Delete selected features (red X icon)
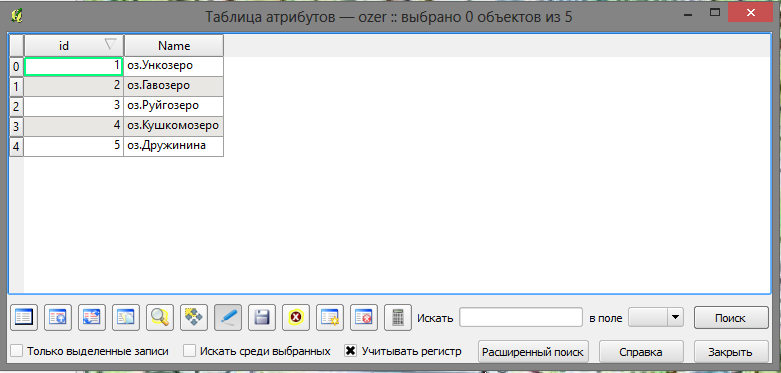 [296, 317]
